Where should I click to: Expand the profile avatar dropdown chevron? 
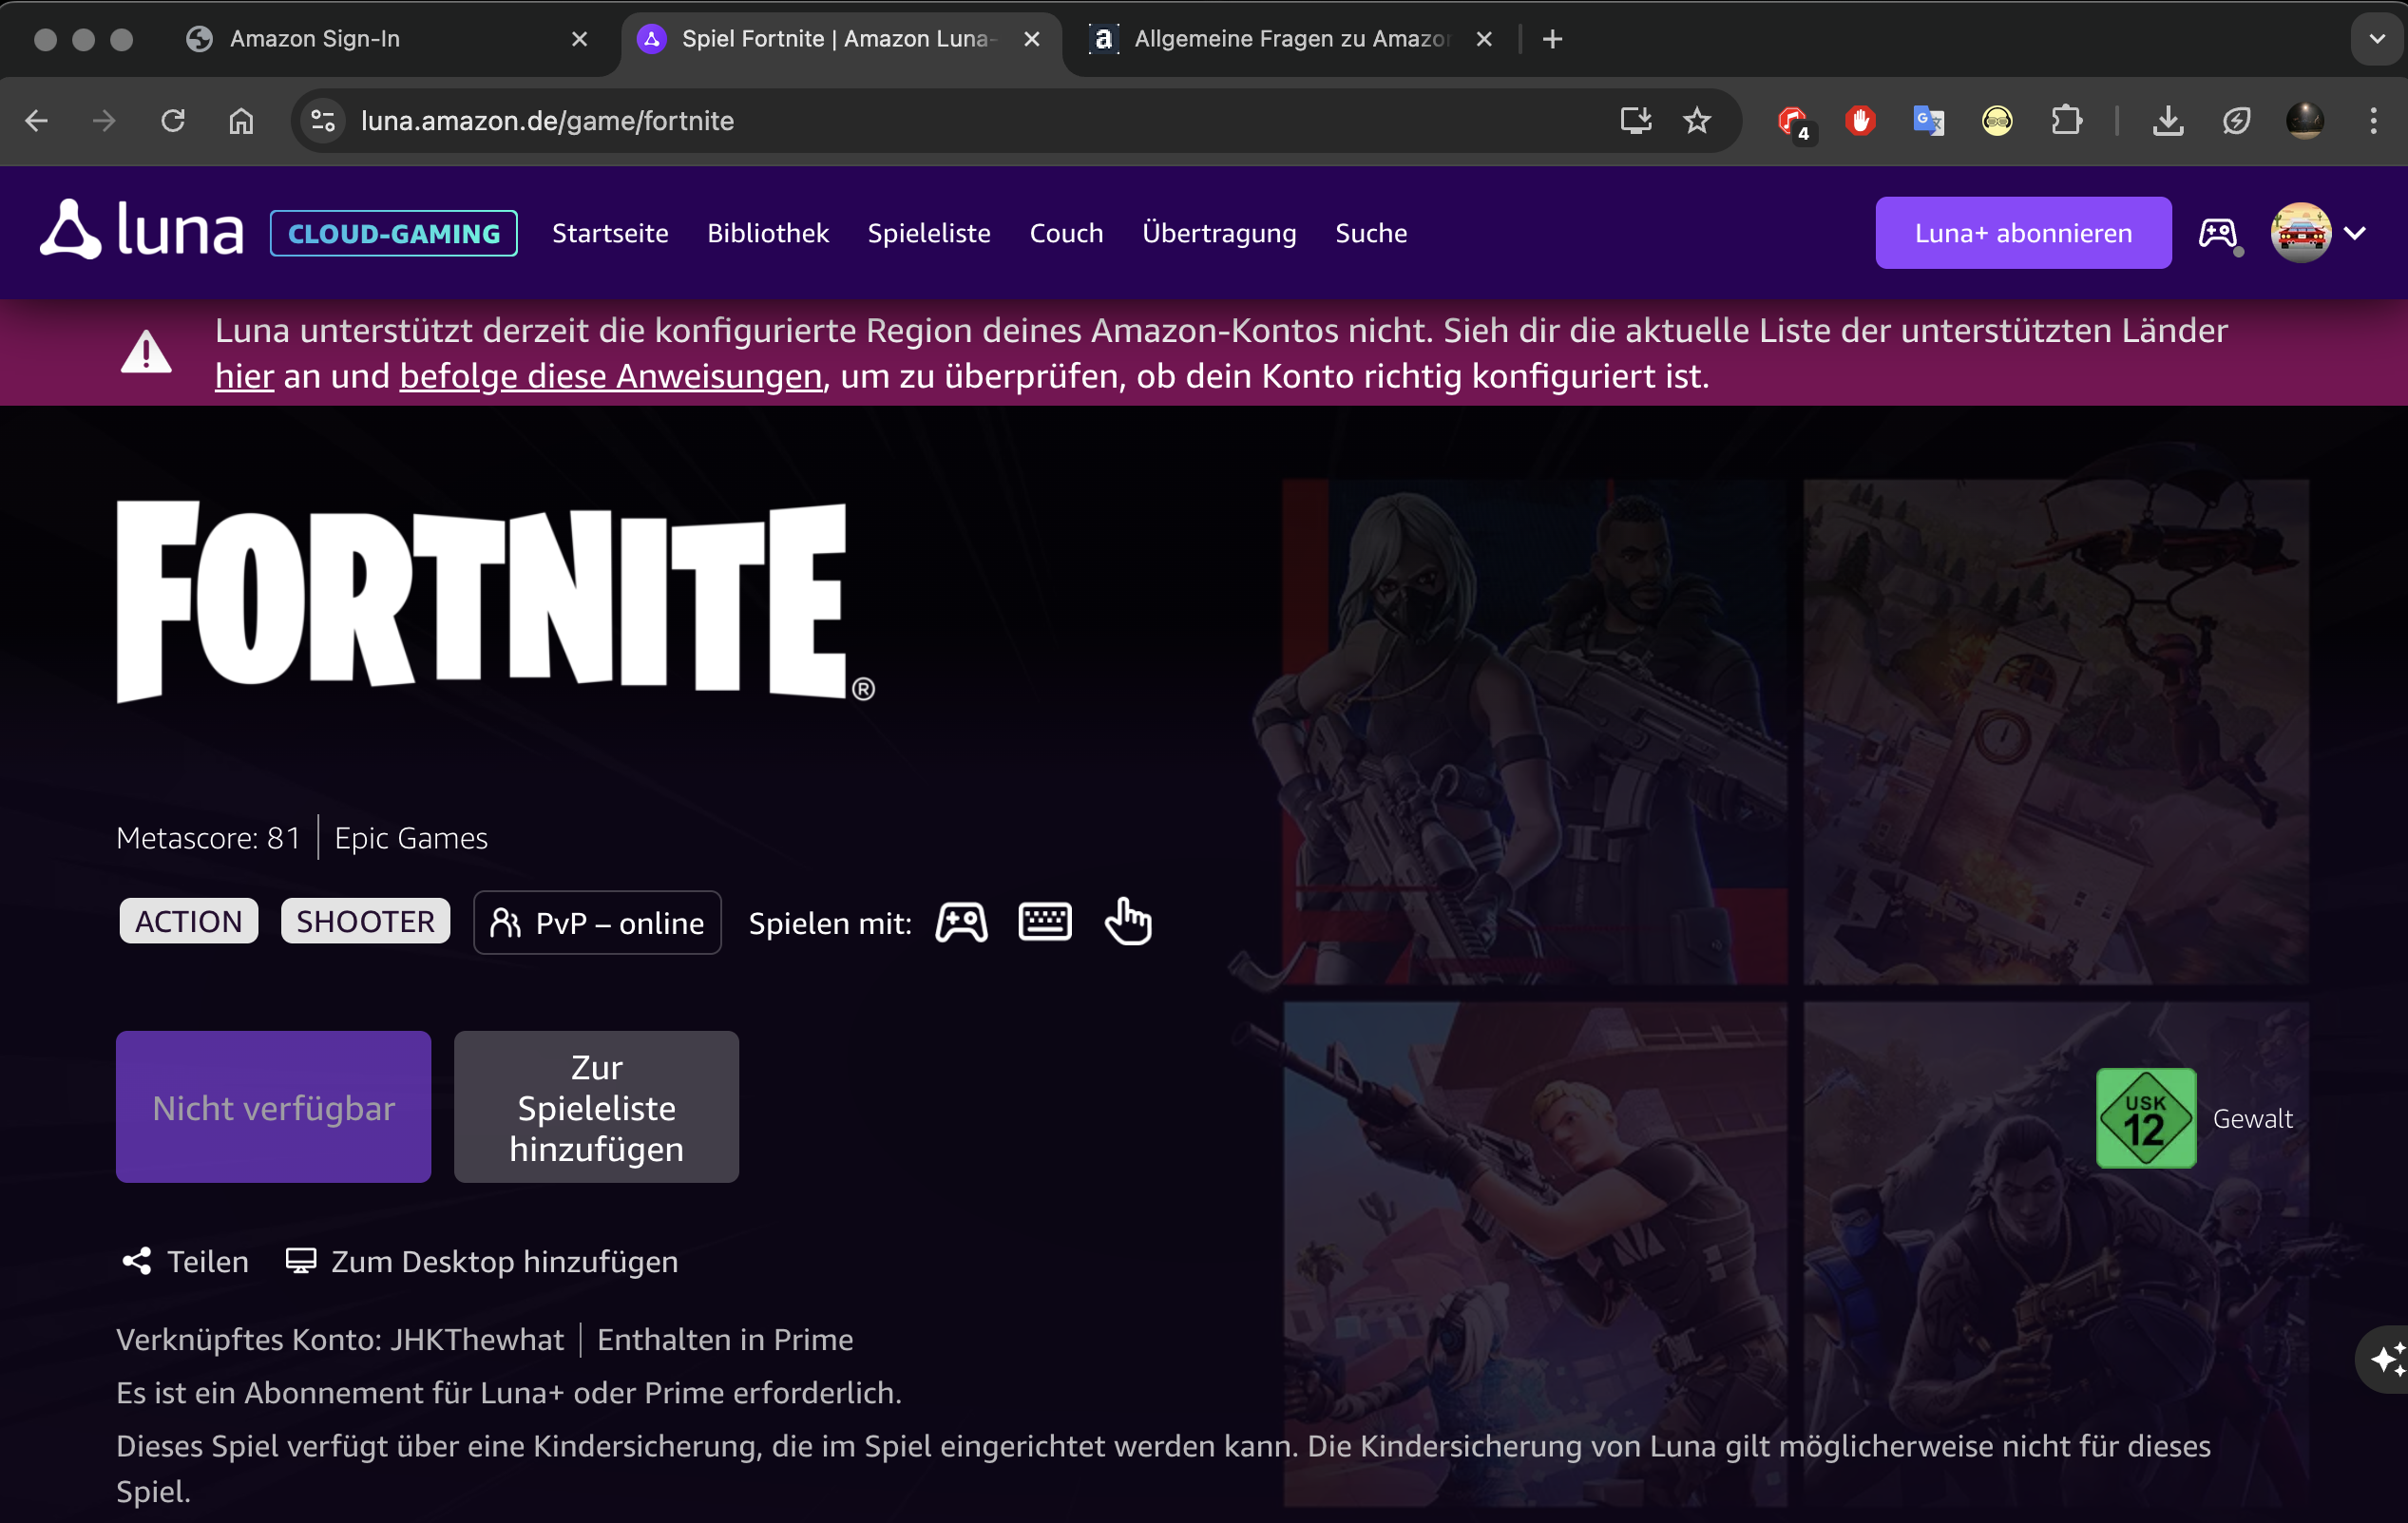2354,233
